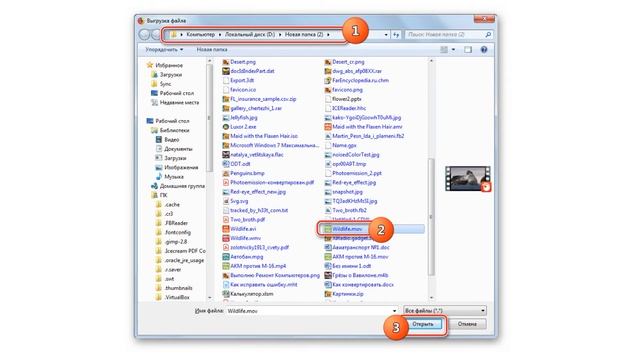
Task: Refresh the folder via address bar button
Action: (x=396, y=35)
